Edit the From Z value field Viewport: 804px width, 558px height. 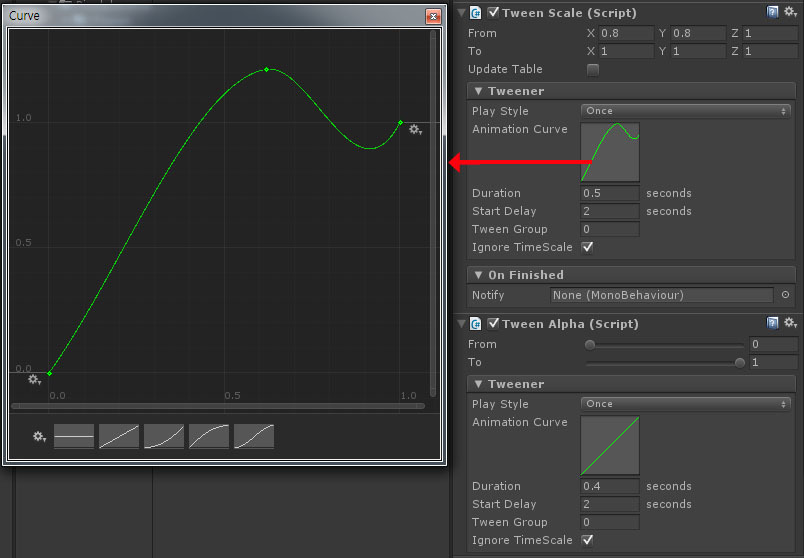coord(770,33)
